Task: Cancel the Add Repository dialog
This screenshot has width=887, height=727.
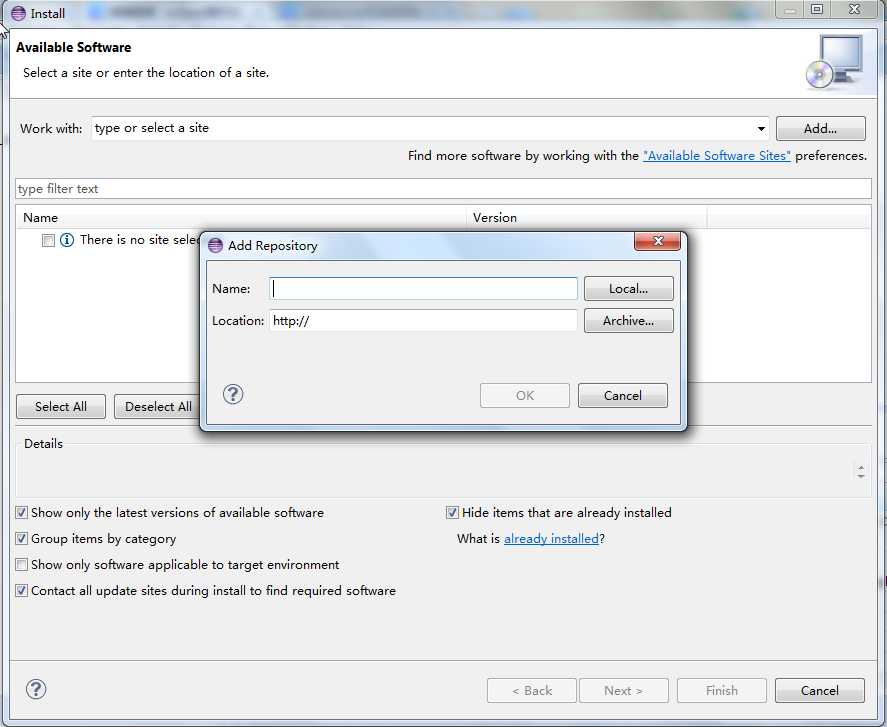Action: (622, 395)
